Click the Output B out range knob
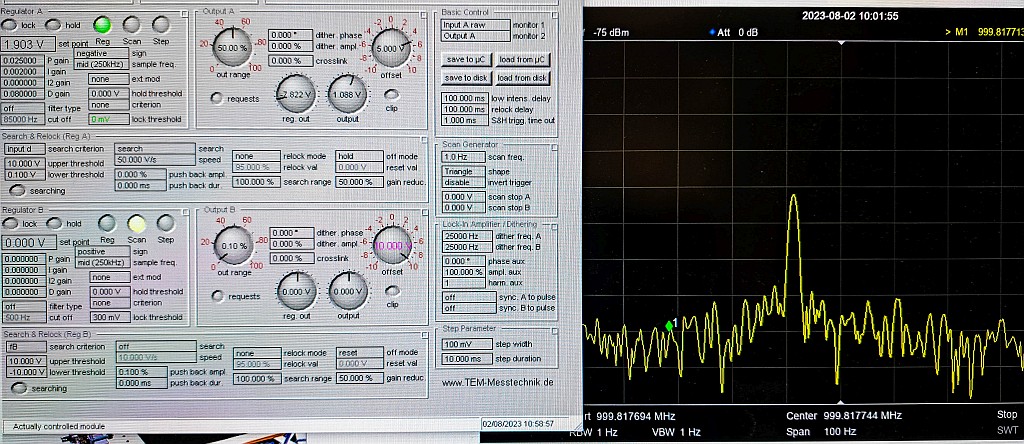Image resolution: width=1024 pixels, height=444 pixels. pyautogui.click(x=233, y=247)
